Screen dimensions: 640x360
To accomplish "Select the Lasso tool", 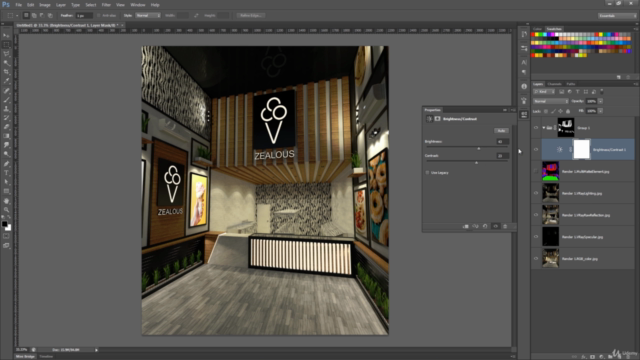I will click(6, 54).
